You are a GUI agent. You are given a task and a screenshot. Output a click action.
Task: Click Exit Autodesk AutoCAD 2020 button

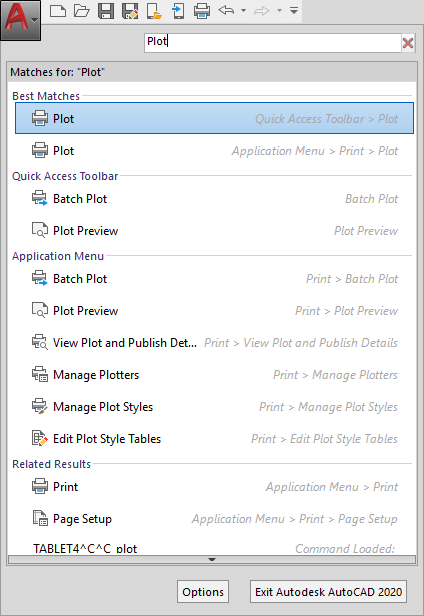[x=329, y=592]
